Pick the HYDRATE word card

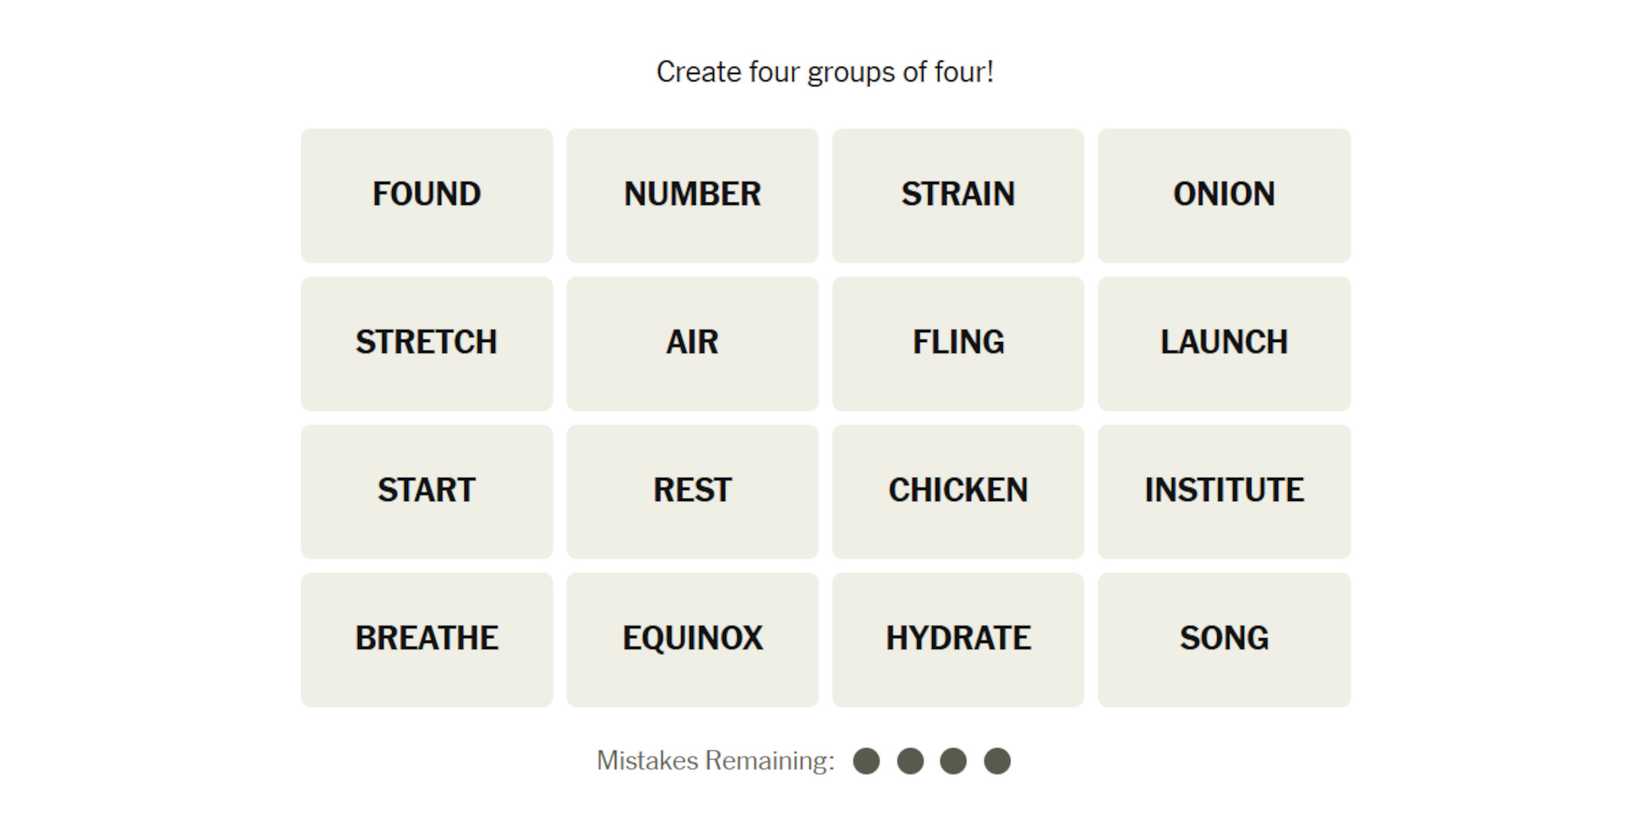pyautogui.click(x=958, y=639)
